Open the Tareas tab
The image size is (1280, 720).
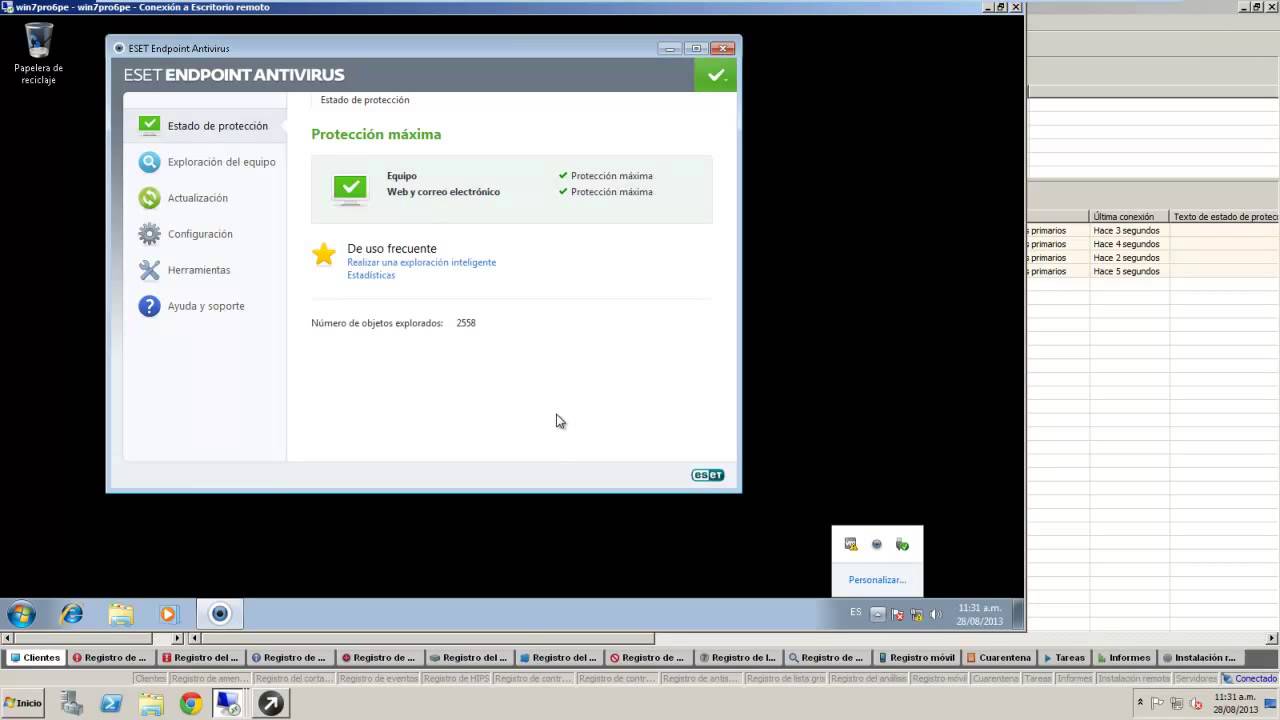point(1064,658)
